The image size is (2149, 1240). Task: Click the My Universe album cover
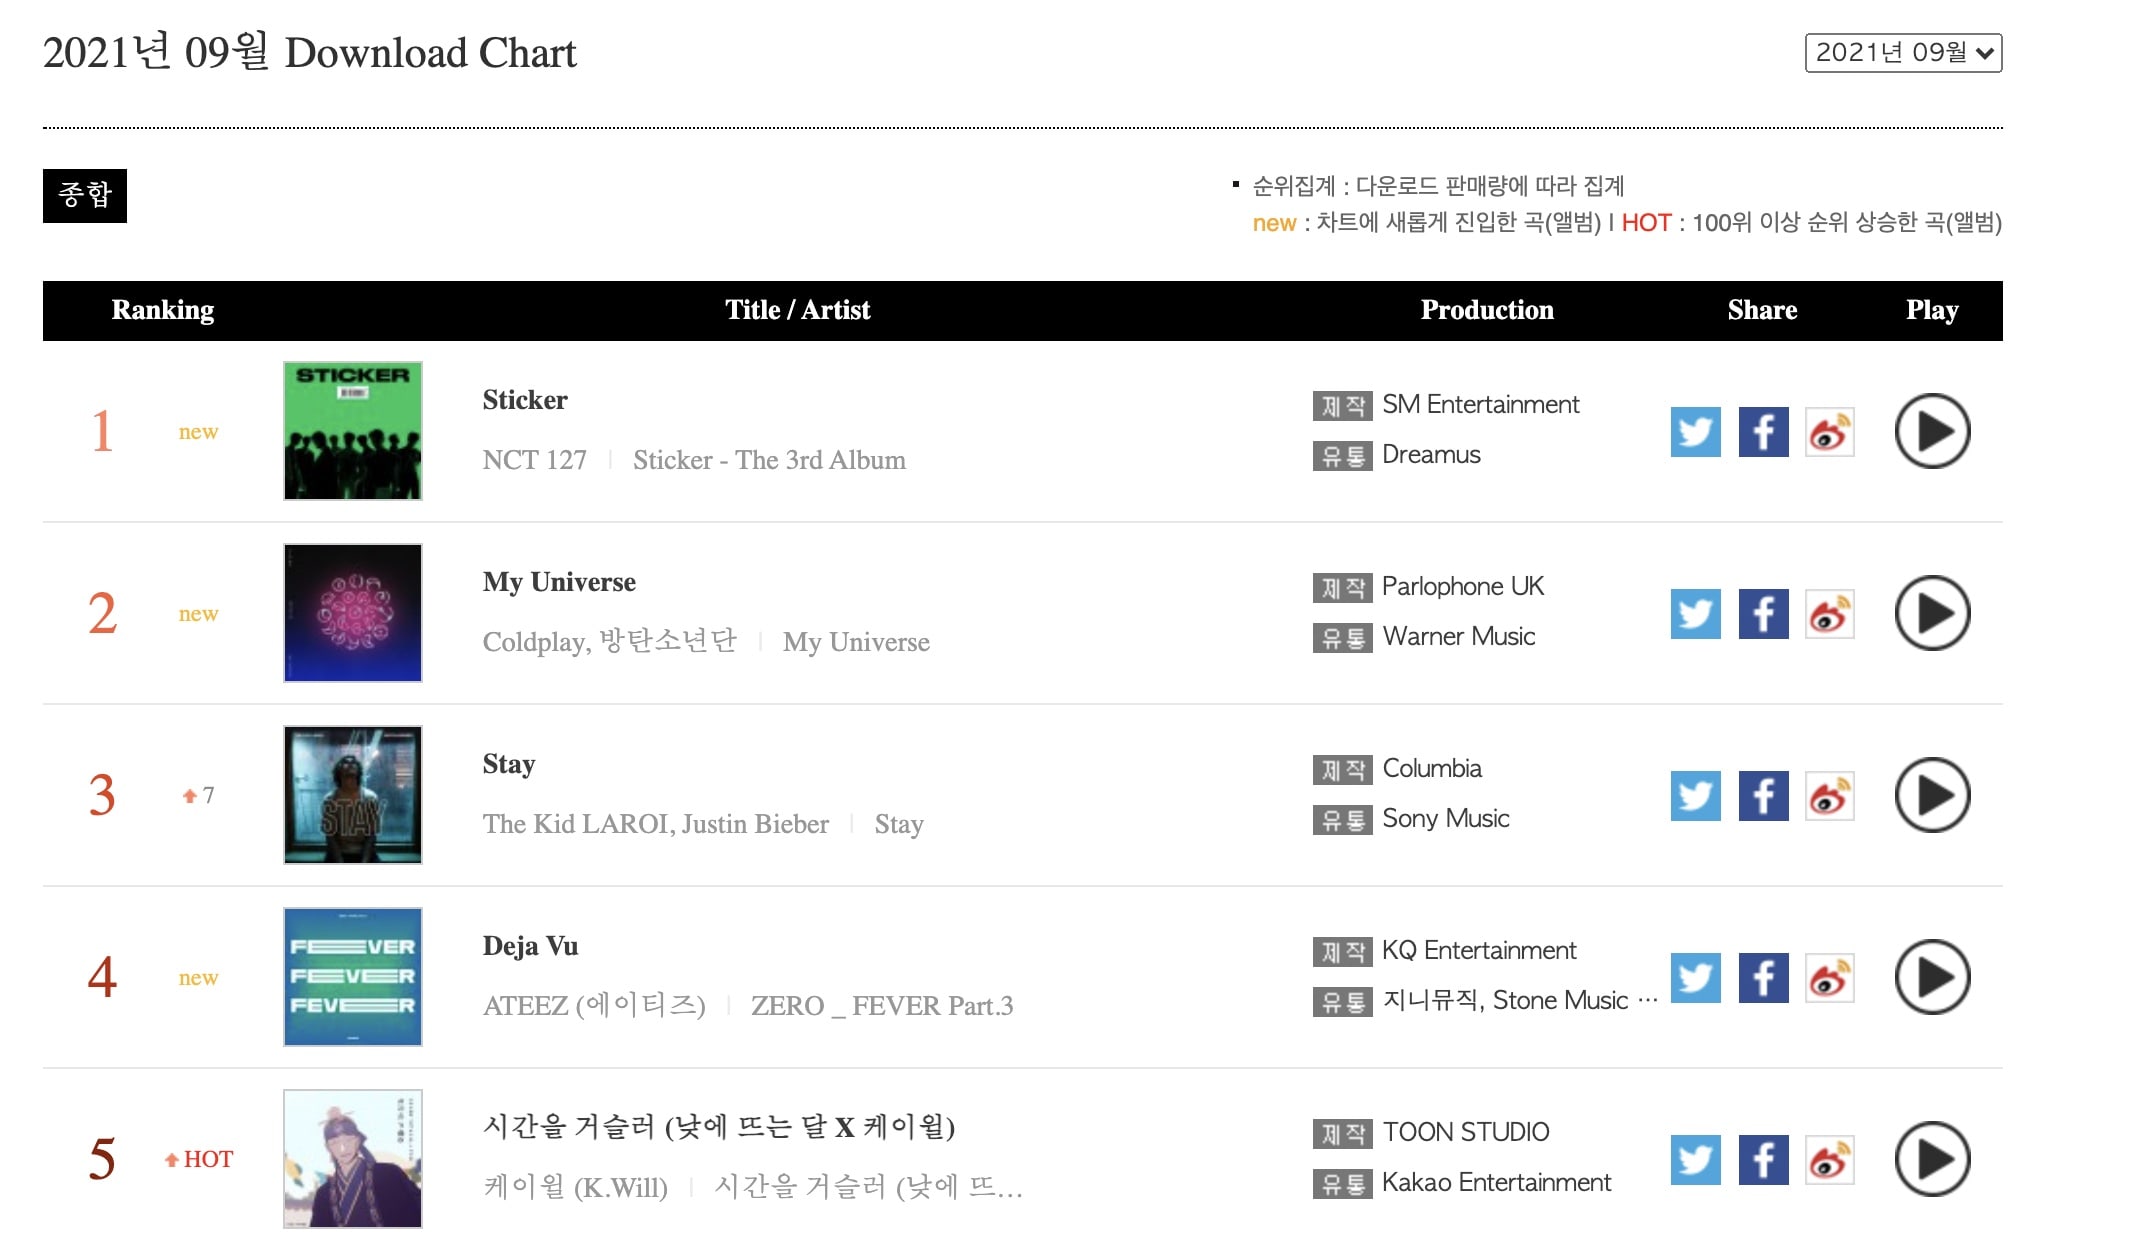(x=353, y=613)
